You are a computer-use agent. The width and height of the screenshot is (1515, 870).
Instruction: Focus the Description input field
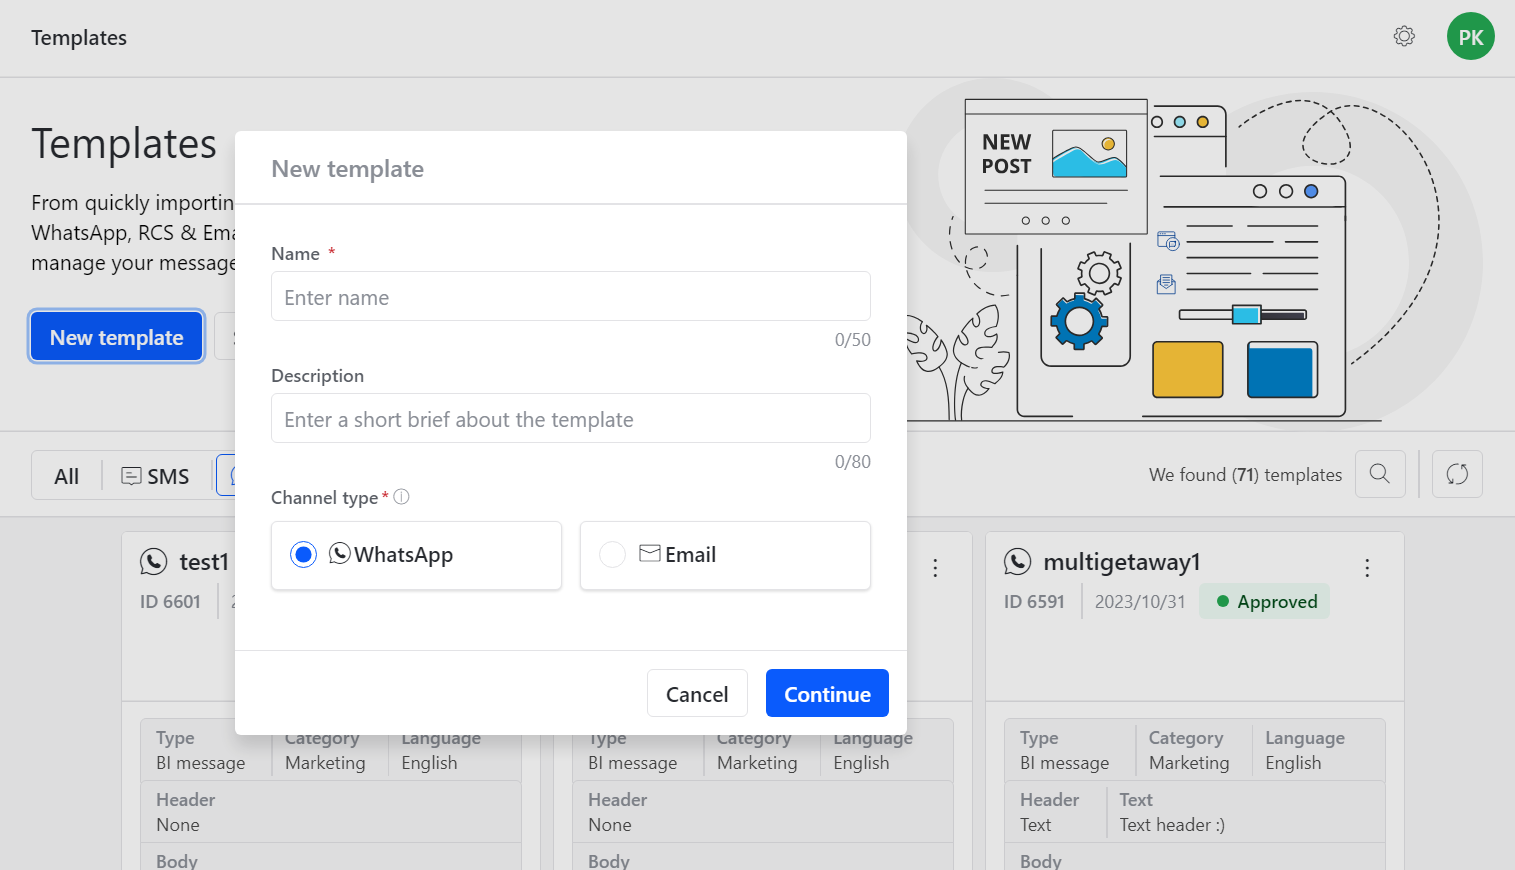coord(571,418)
